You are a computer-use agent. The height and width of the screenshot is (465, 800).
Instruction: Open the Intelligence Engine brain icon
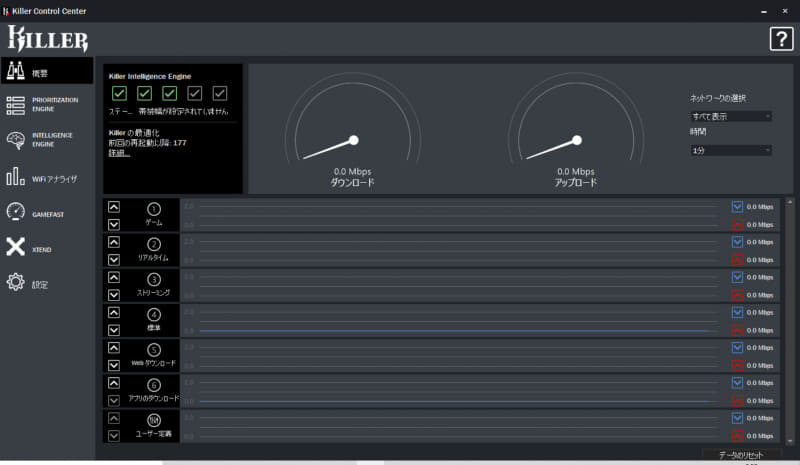click(15, 140)
